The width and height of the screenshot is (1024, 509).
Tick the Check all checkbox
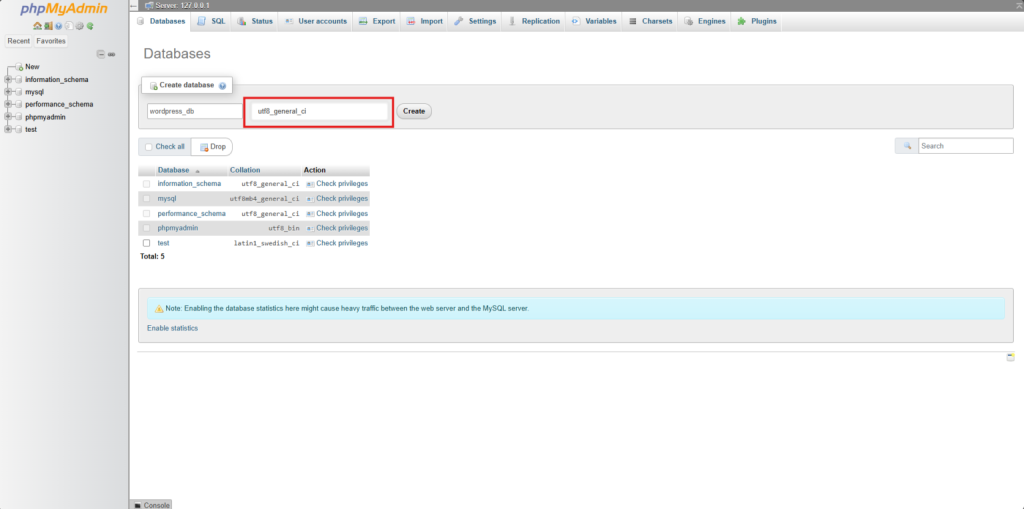(148, 147)
